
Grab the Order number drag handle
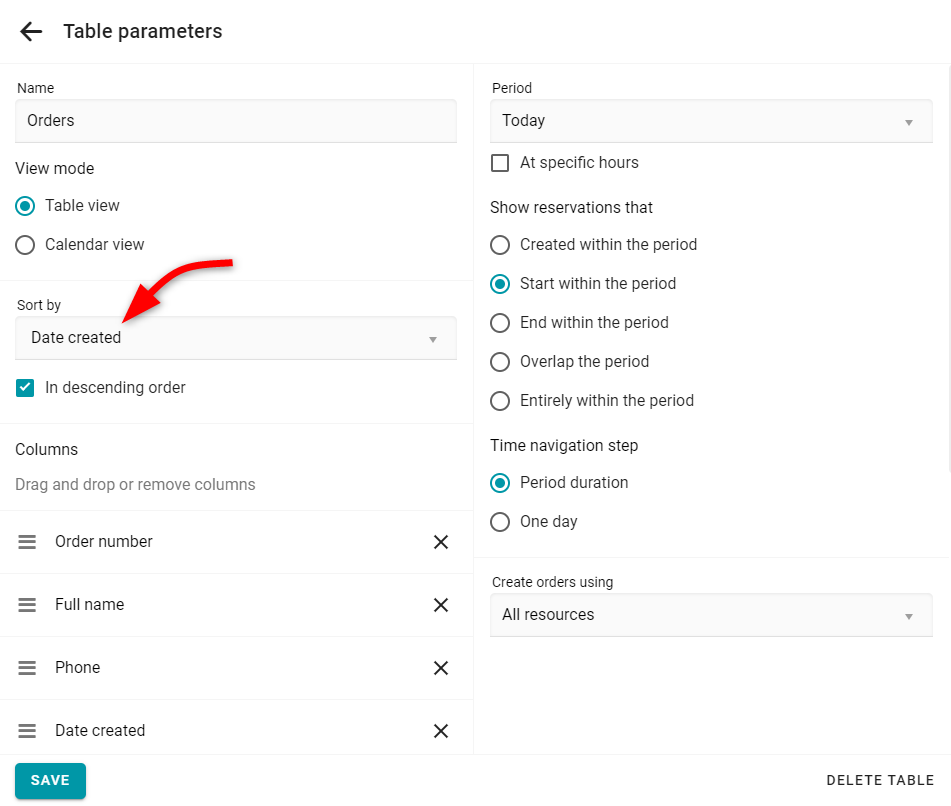point(27,542)
